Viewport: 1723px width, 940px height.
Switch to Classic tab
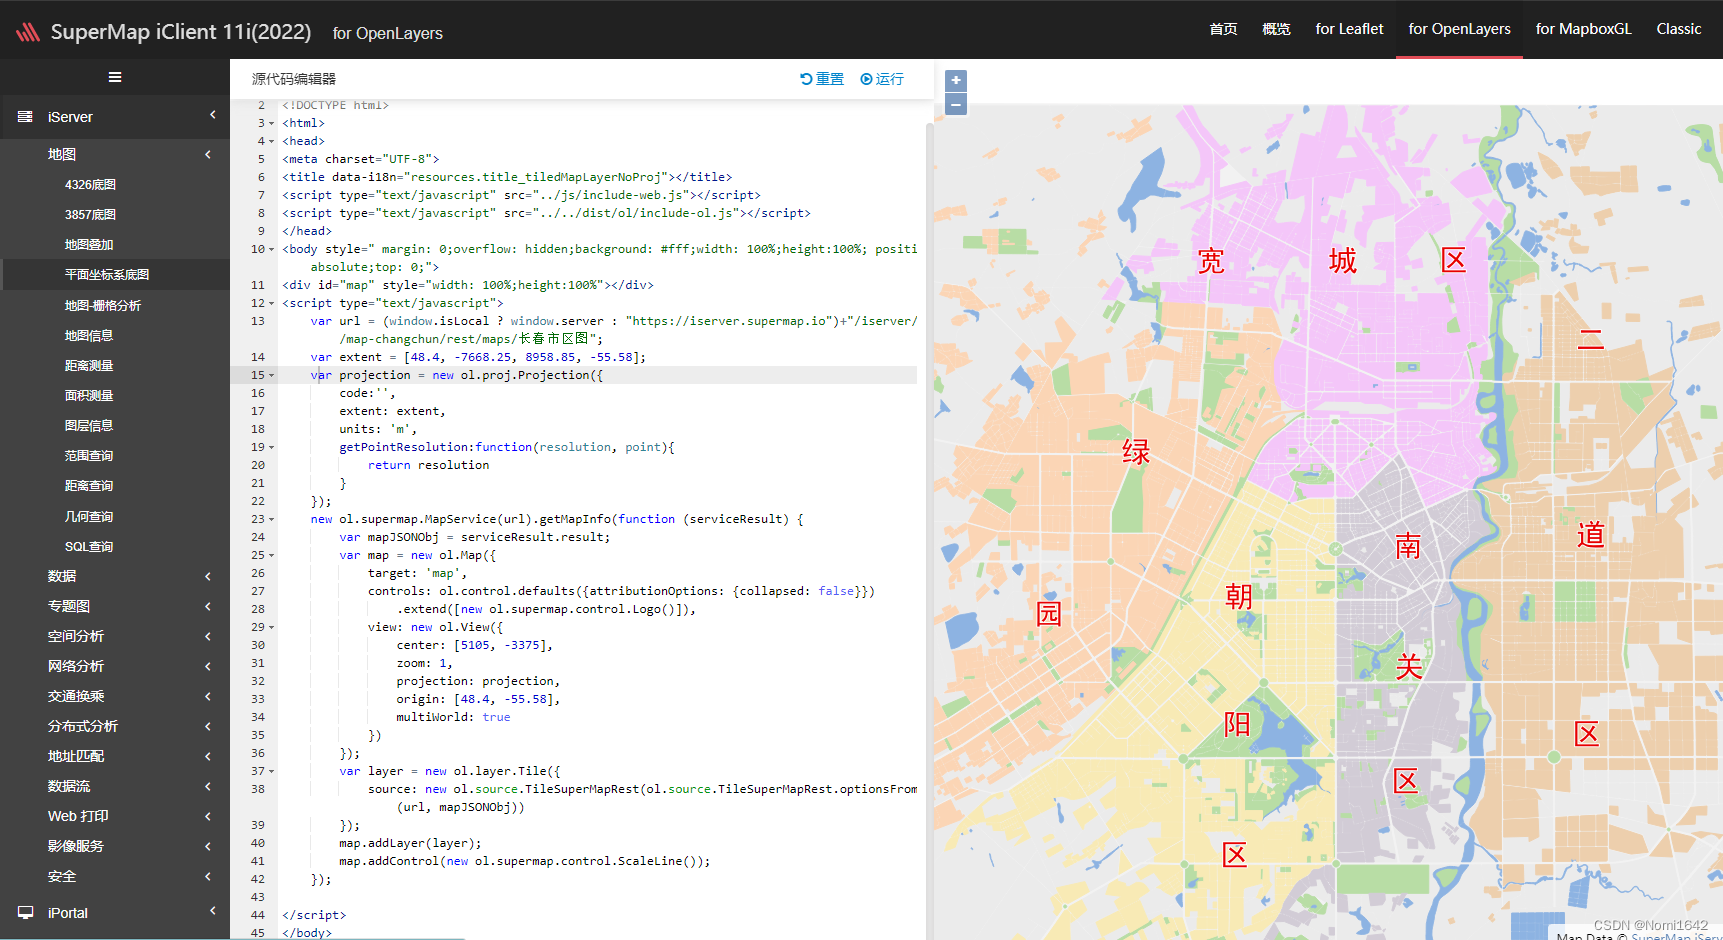[x=1678, y=29]
